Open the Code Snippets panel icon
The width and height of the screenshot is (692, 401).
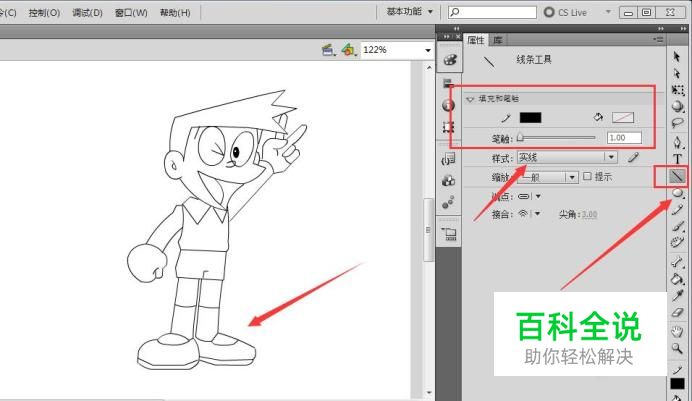click(x=448, y=159)
